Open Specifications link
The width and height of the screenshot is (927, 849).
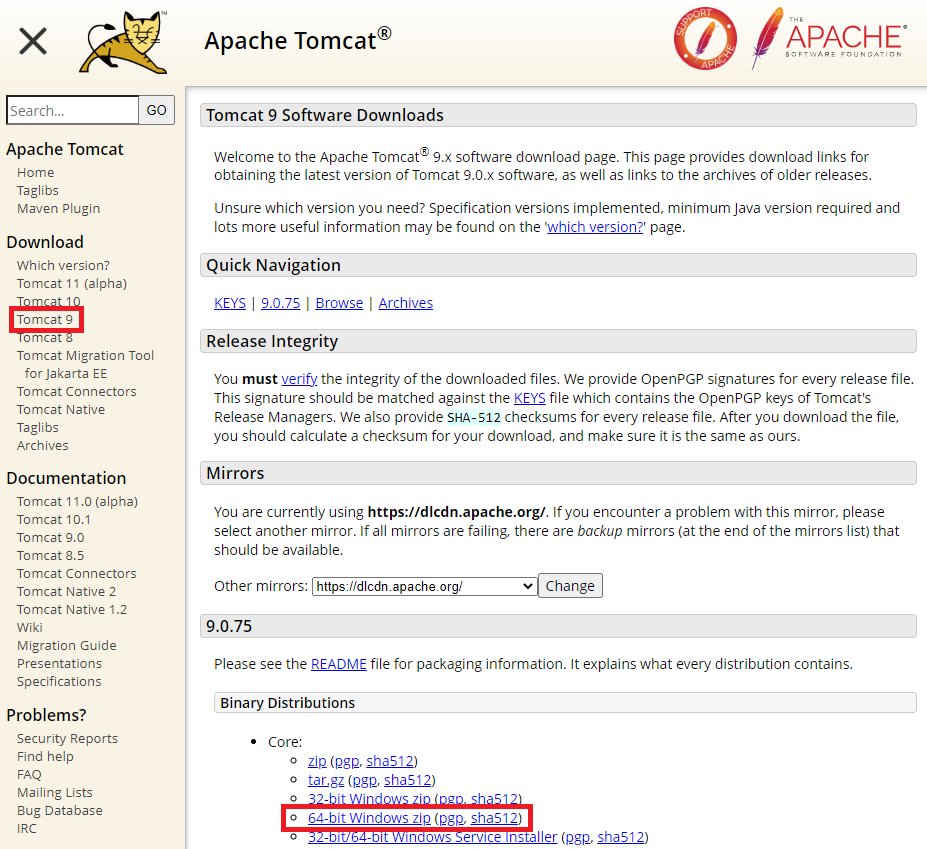(x=59, y=682)
